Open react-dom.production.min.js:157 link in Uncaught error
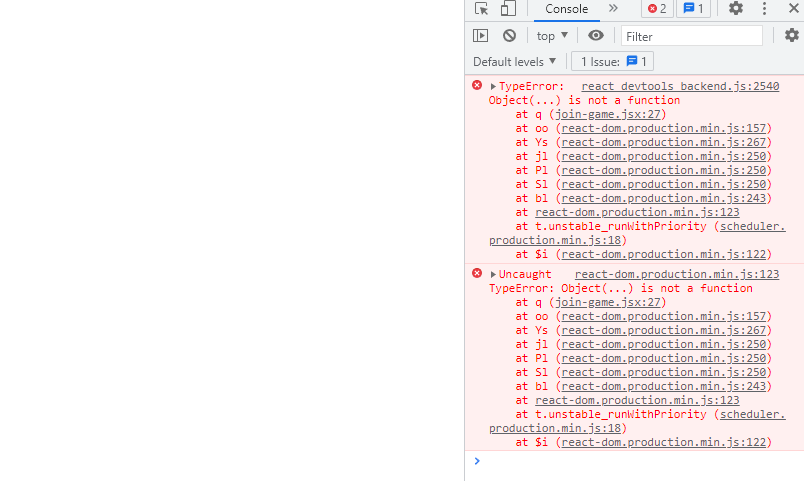 pyautogui.click(x=664, y=316)
